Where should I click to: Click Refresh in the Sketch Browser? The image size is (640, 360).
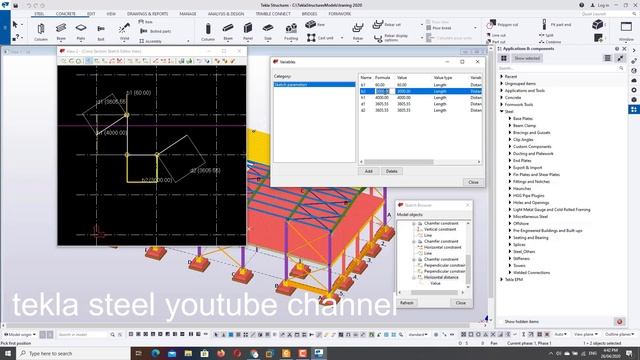407,303
